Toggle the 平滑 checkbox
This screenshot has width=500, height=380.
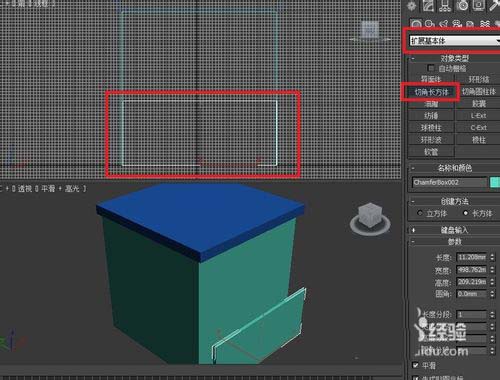point(415,365)
